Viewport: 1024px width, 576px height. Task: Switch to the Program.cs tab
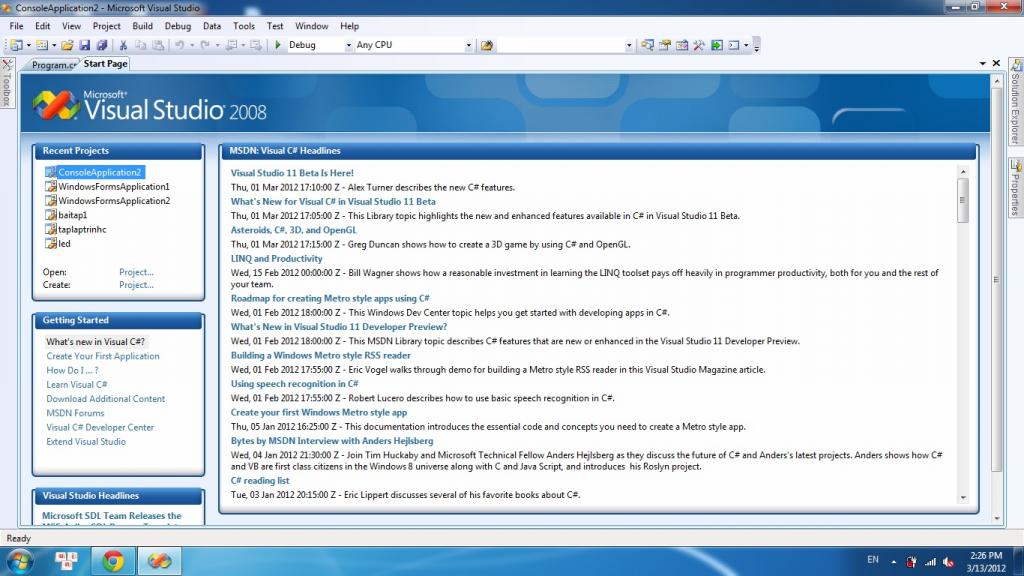click(x=54, y=65)
